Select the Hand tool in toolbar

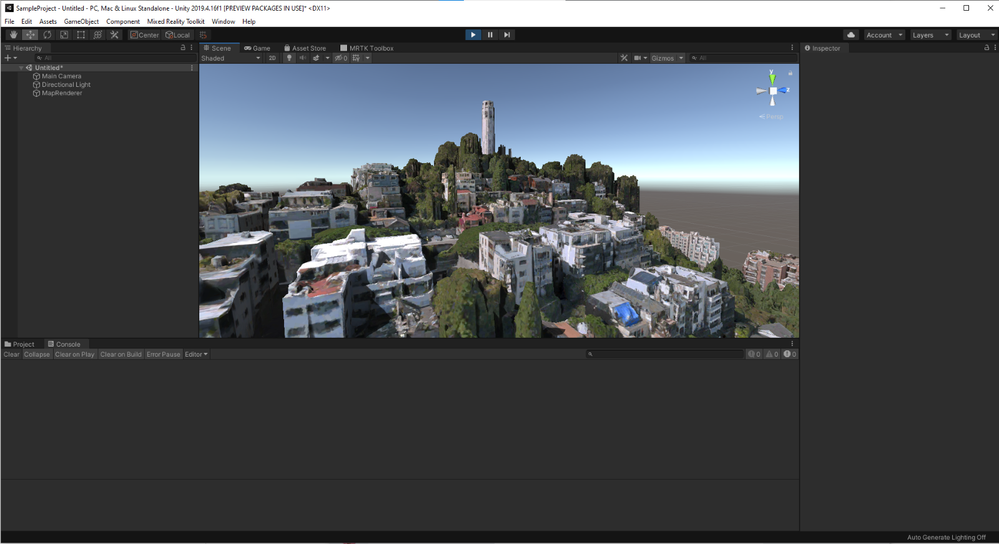point(13,35)
